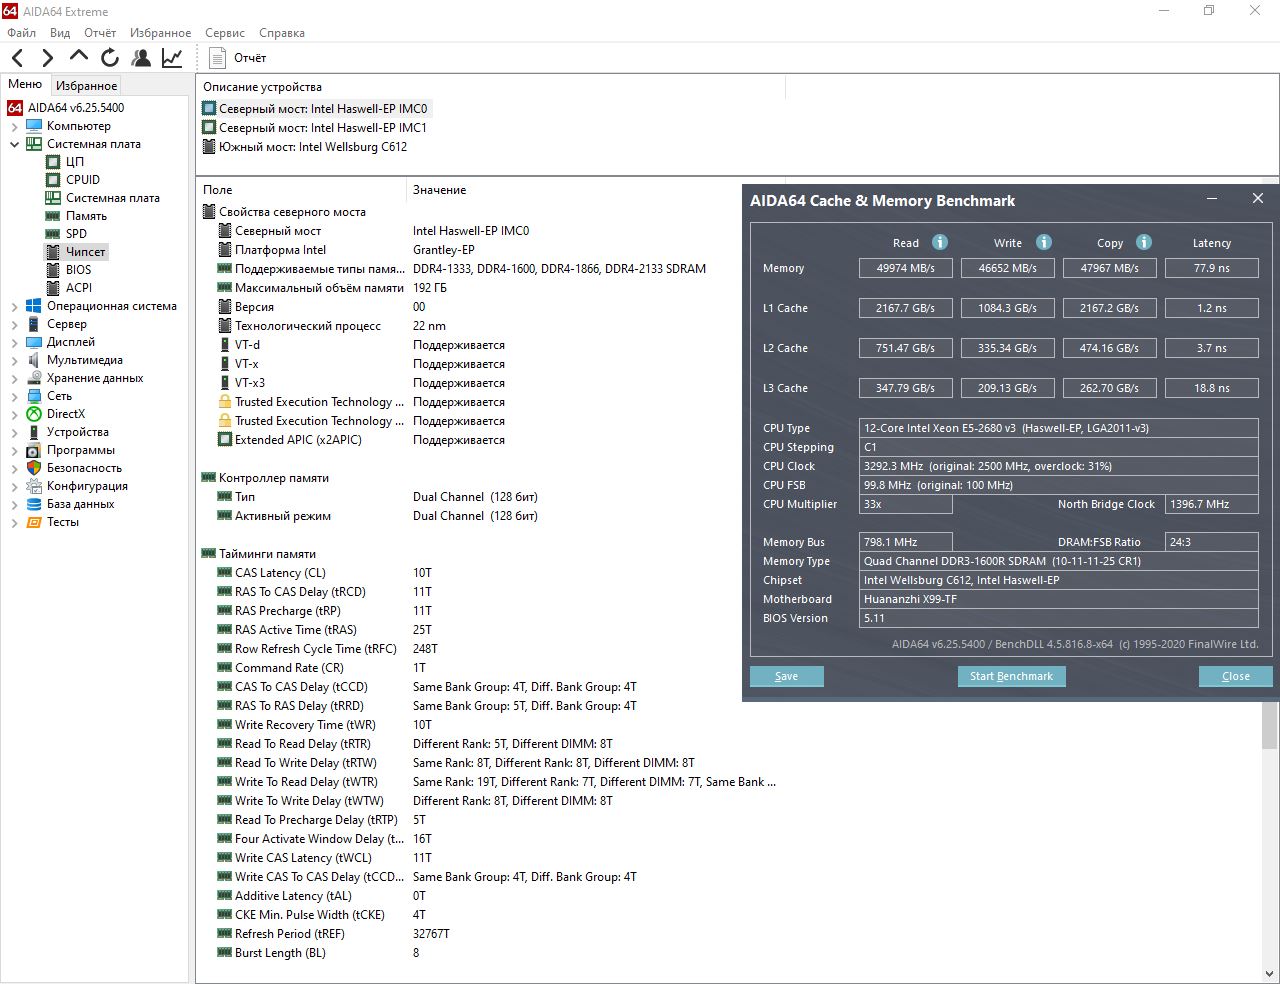This screenshot has width=1280, height=984.
Task: Expand the Компьютер tree node
Action: (14, 126)
